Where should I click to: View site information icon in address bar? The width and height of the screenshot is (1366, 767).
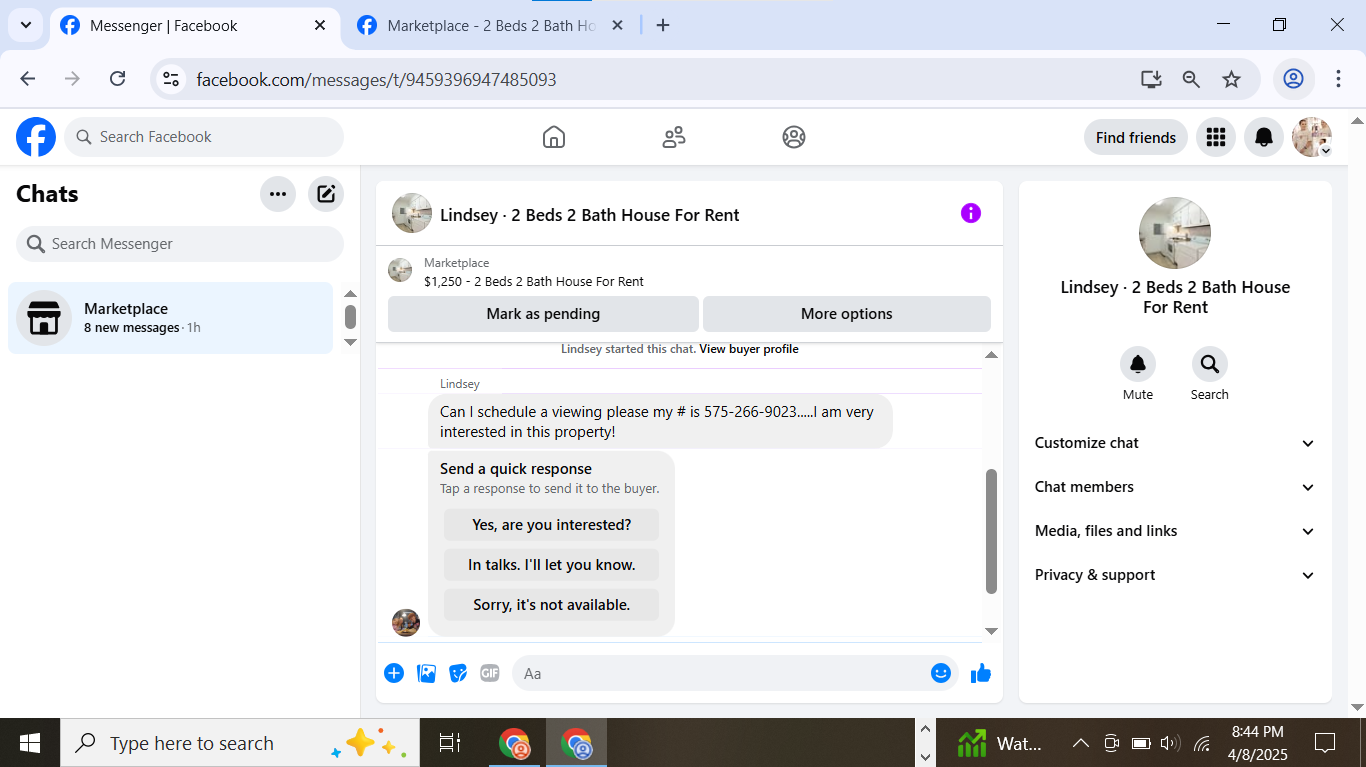(x=171, y=79)
